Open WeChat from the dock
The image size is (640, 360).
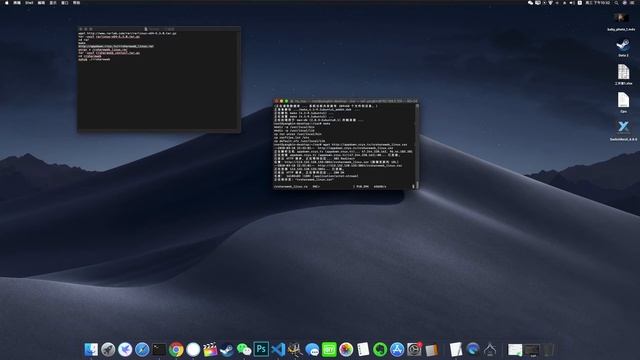244,349
